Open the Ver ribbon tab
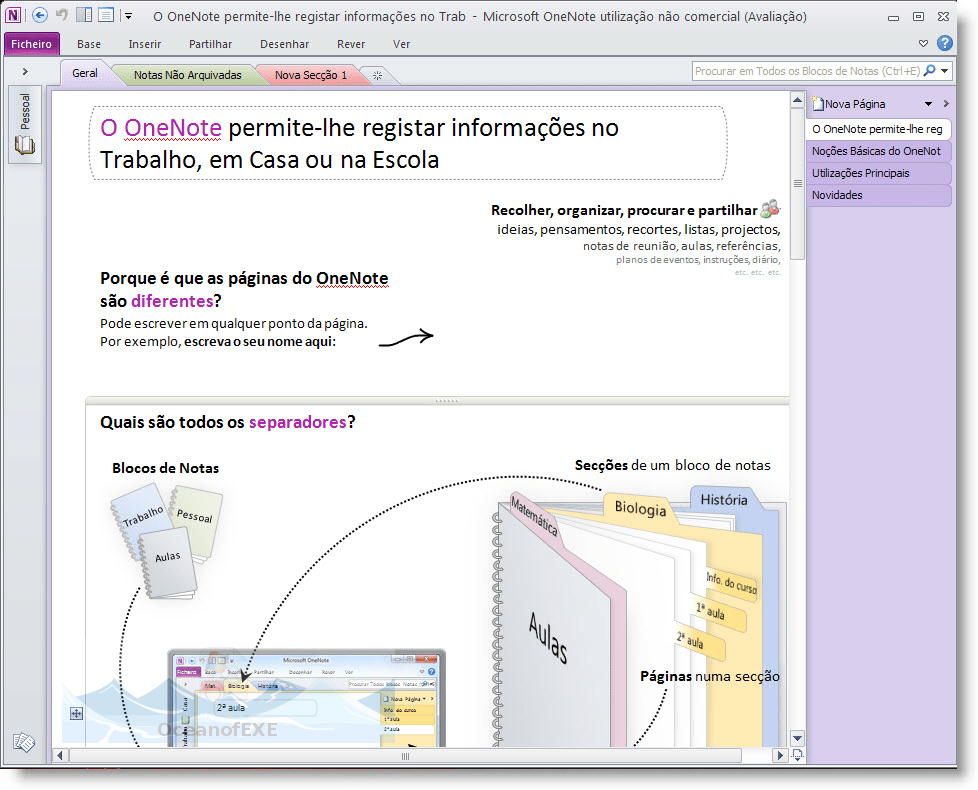This screenshot has height=790, width=978. pyautogui.click(x=402, y=44)
